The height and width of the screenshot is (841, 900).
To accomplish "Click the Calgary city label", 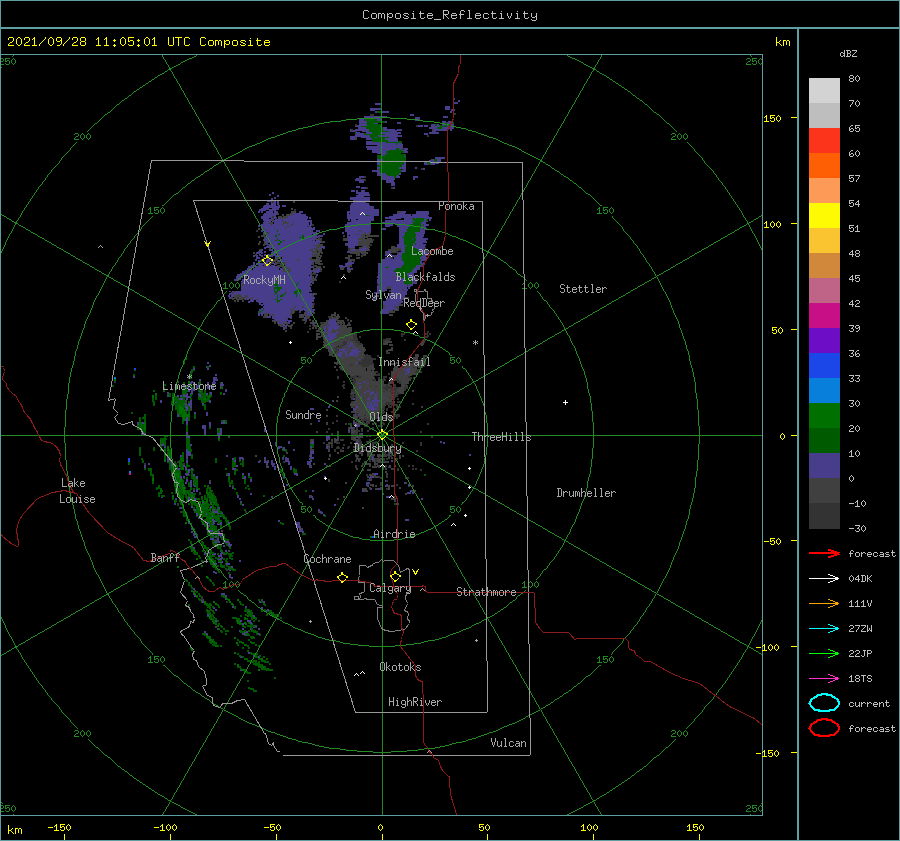I will (390, 588).
